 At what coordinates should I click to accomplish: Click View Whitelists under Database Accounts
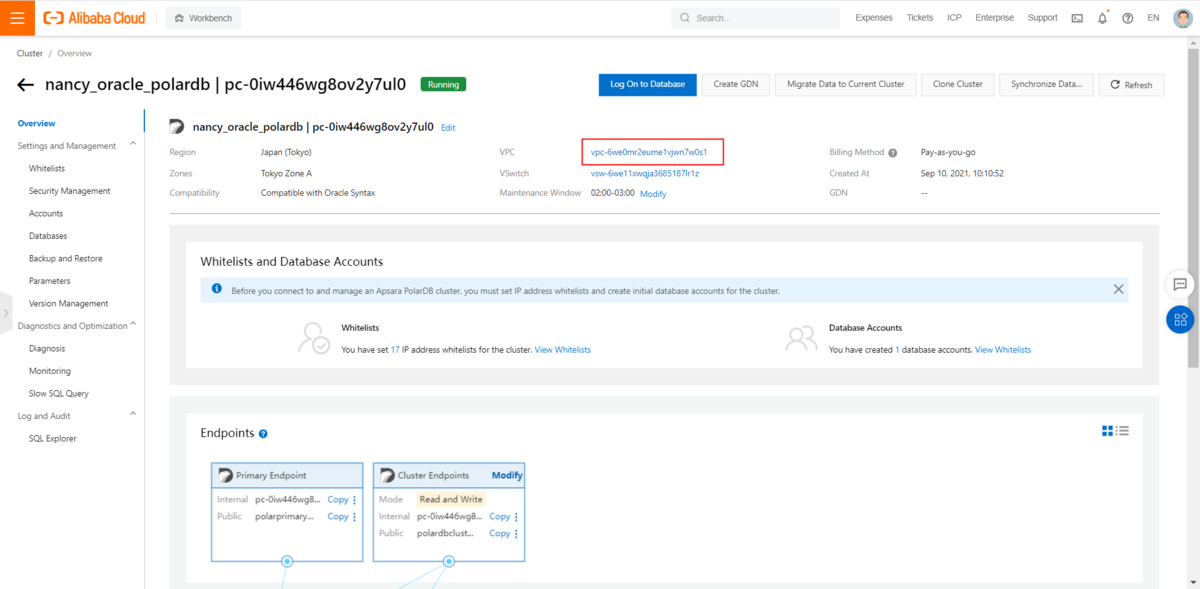coord(1003,350)
